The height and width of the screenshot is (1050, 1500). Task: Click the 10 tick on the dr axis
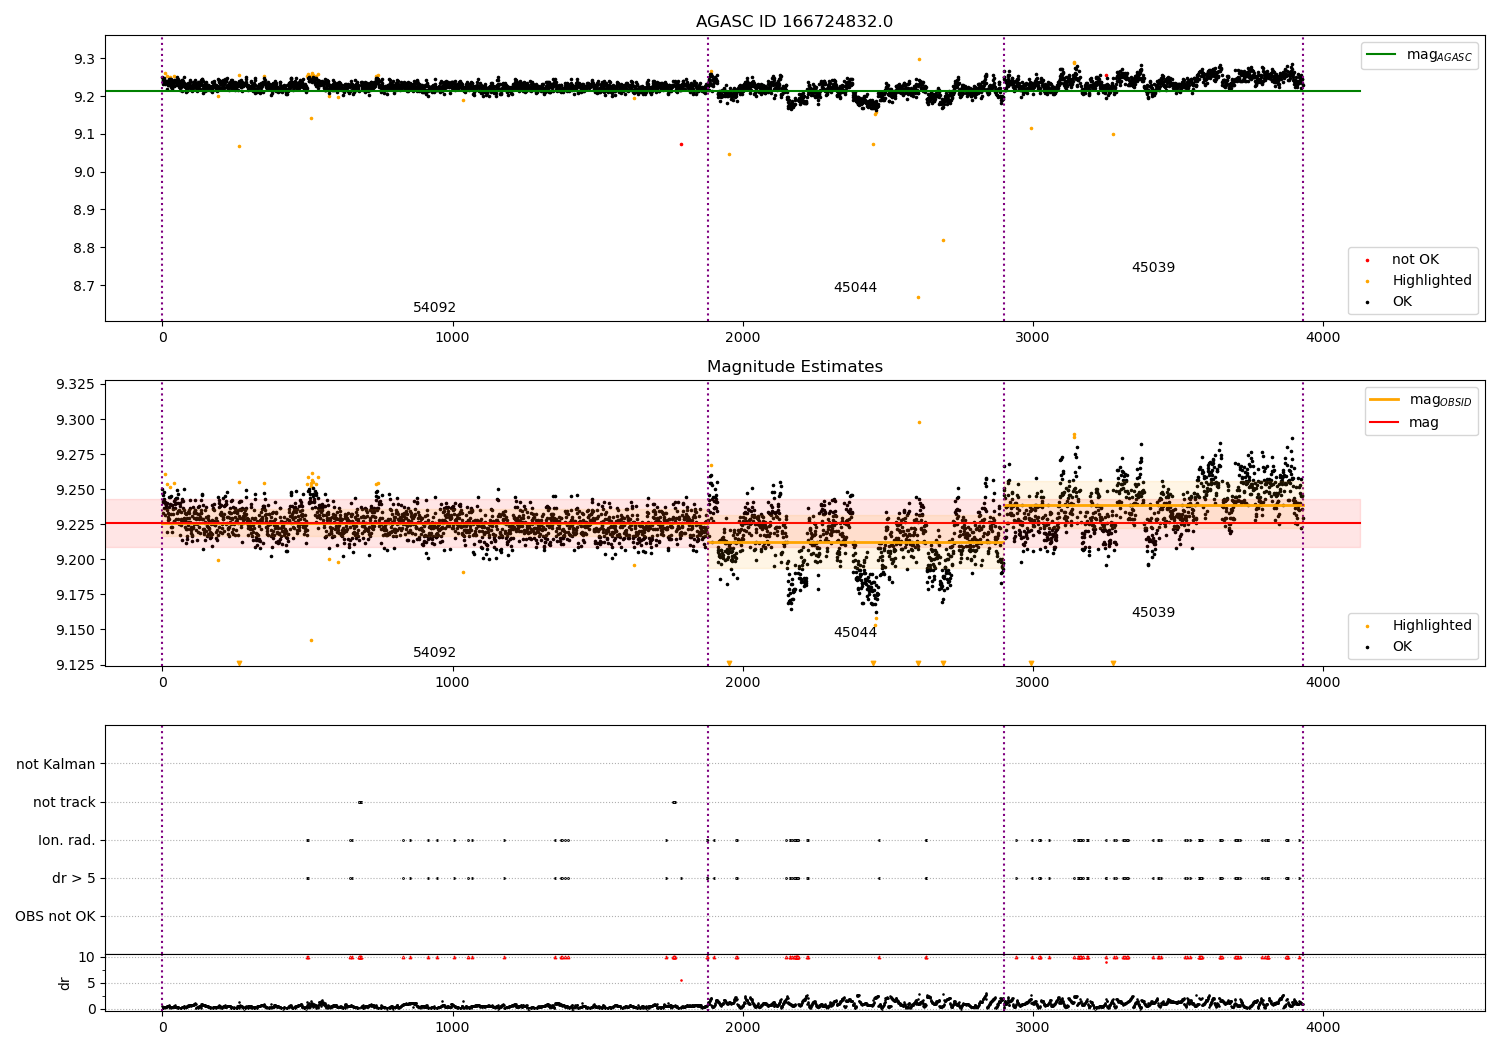click(x=86, y=957)
